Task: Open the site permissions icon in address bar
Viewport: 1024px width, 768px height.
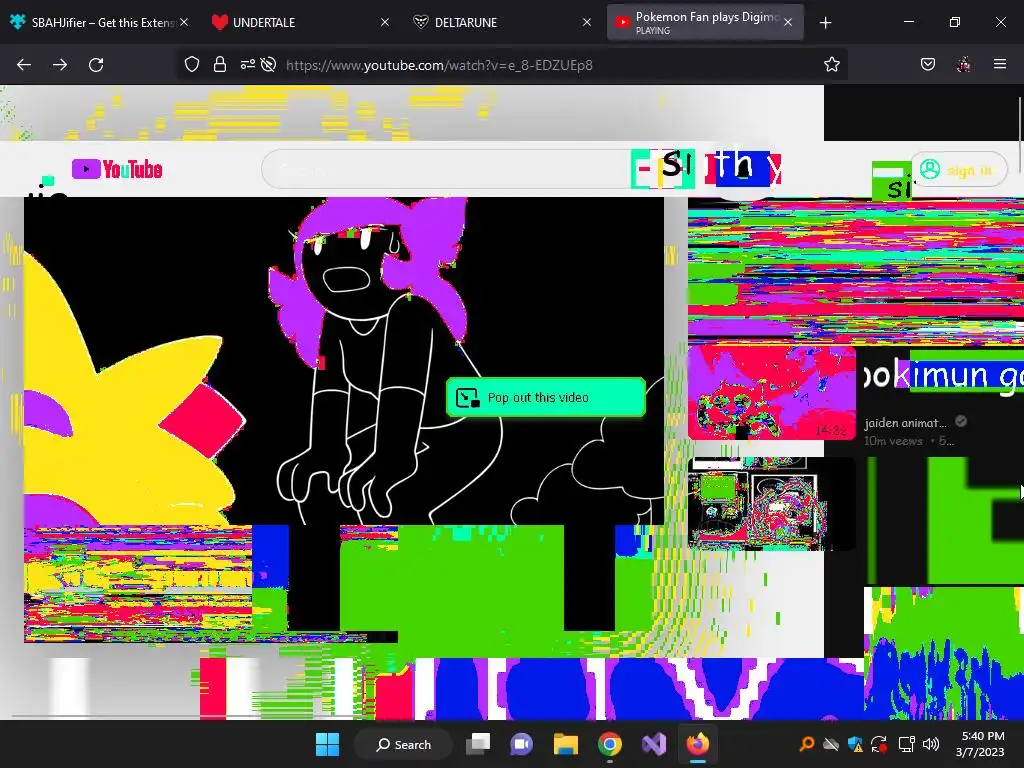Action: (248, 65)
